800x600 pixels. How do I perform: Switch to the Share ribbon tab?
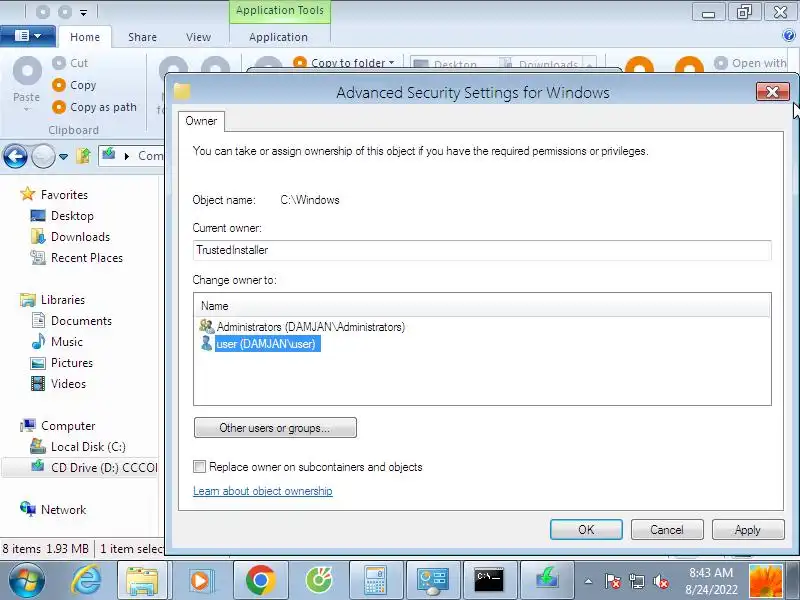tap(142, 37)
